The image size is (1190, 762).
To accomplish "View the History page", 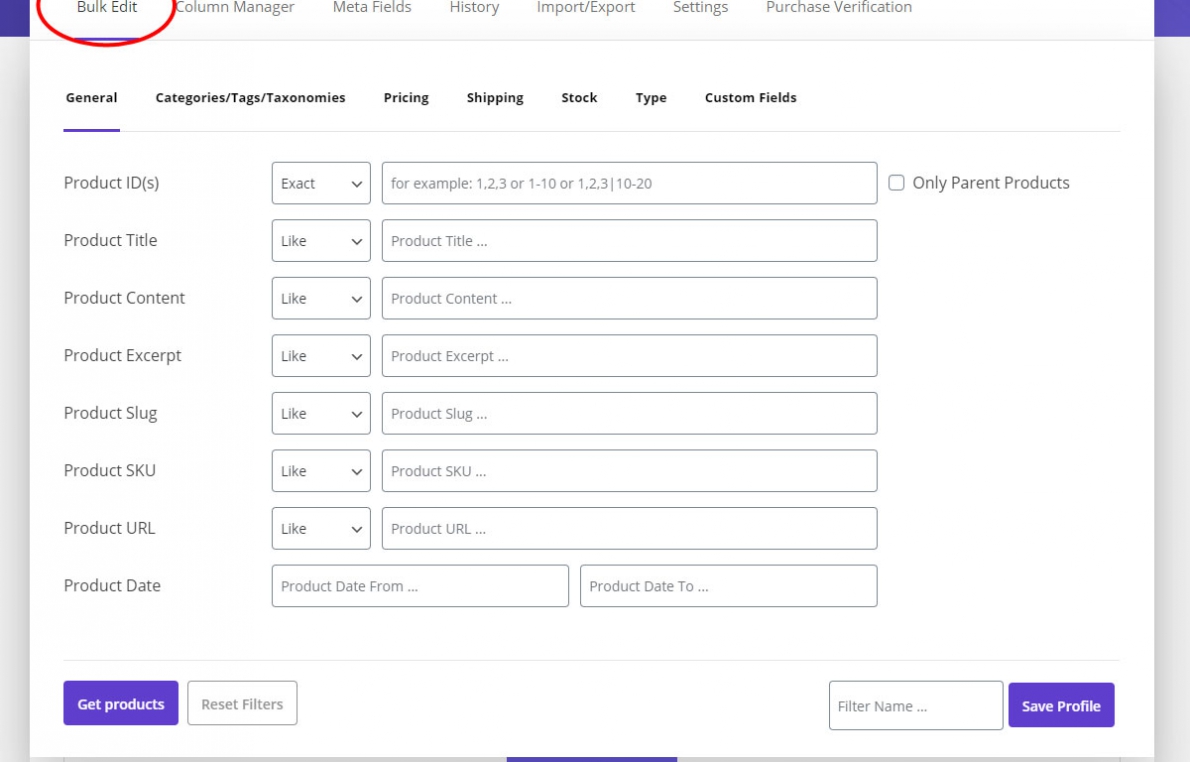I will click(x=474, y=7).
